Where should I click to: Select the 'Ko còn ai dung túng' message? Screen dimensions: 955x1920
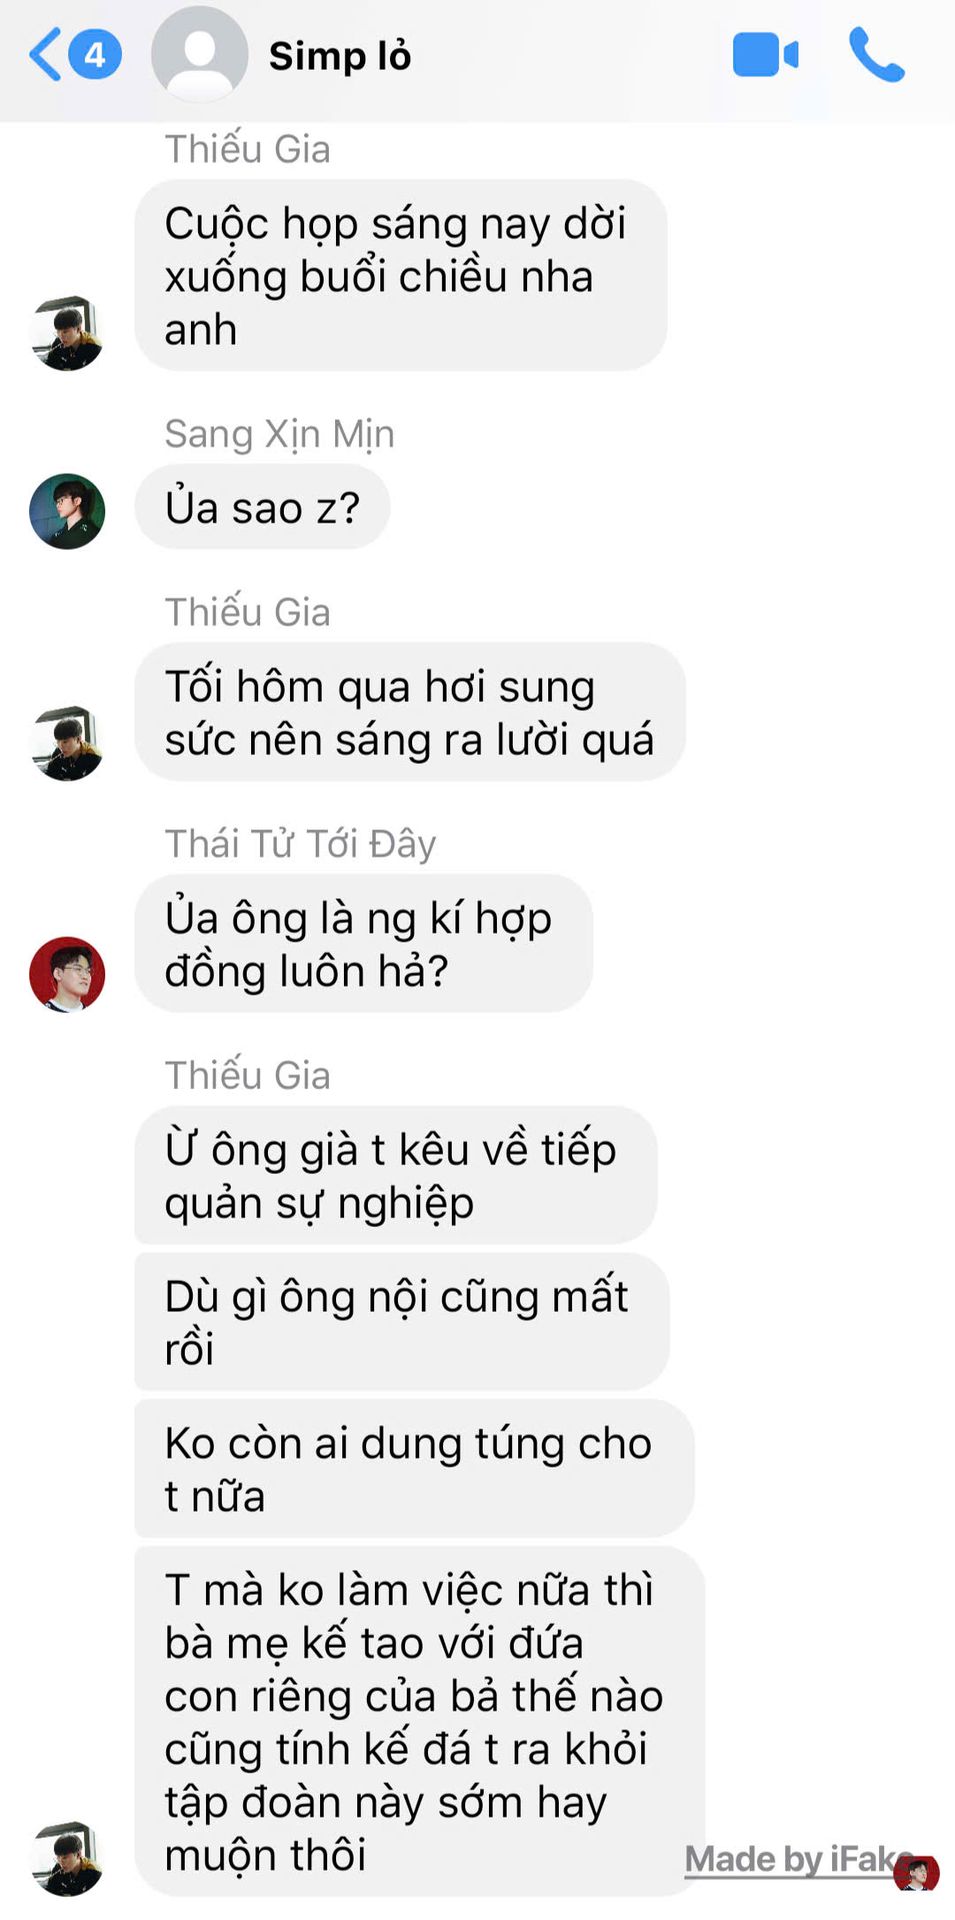pyautogui.click(x=414, y=1468)
